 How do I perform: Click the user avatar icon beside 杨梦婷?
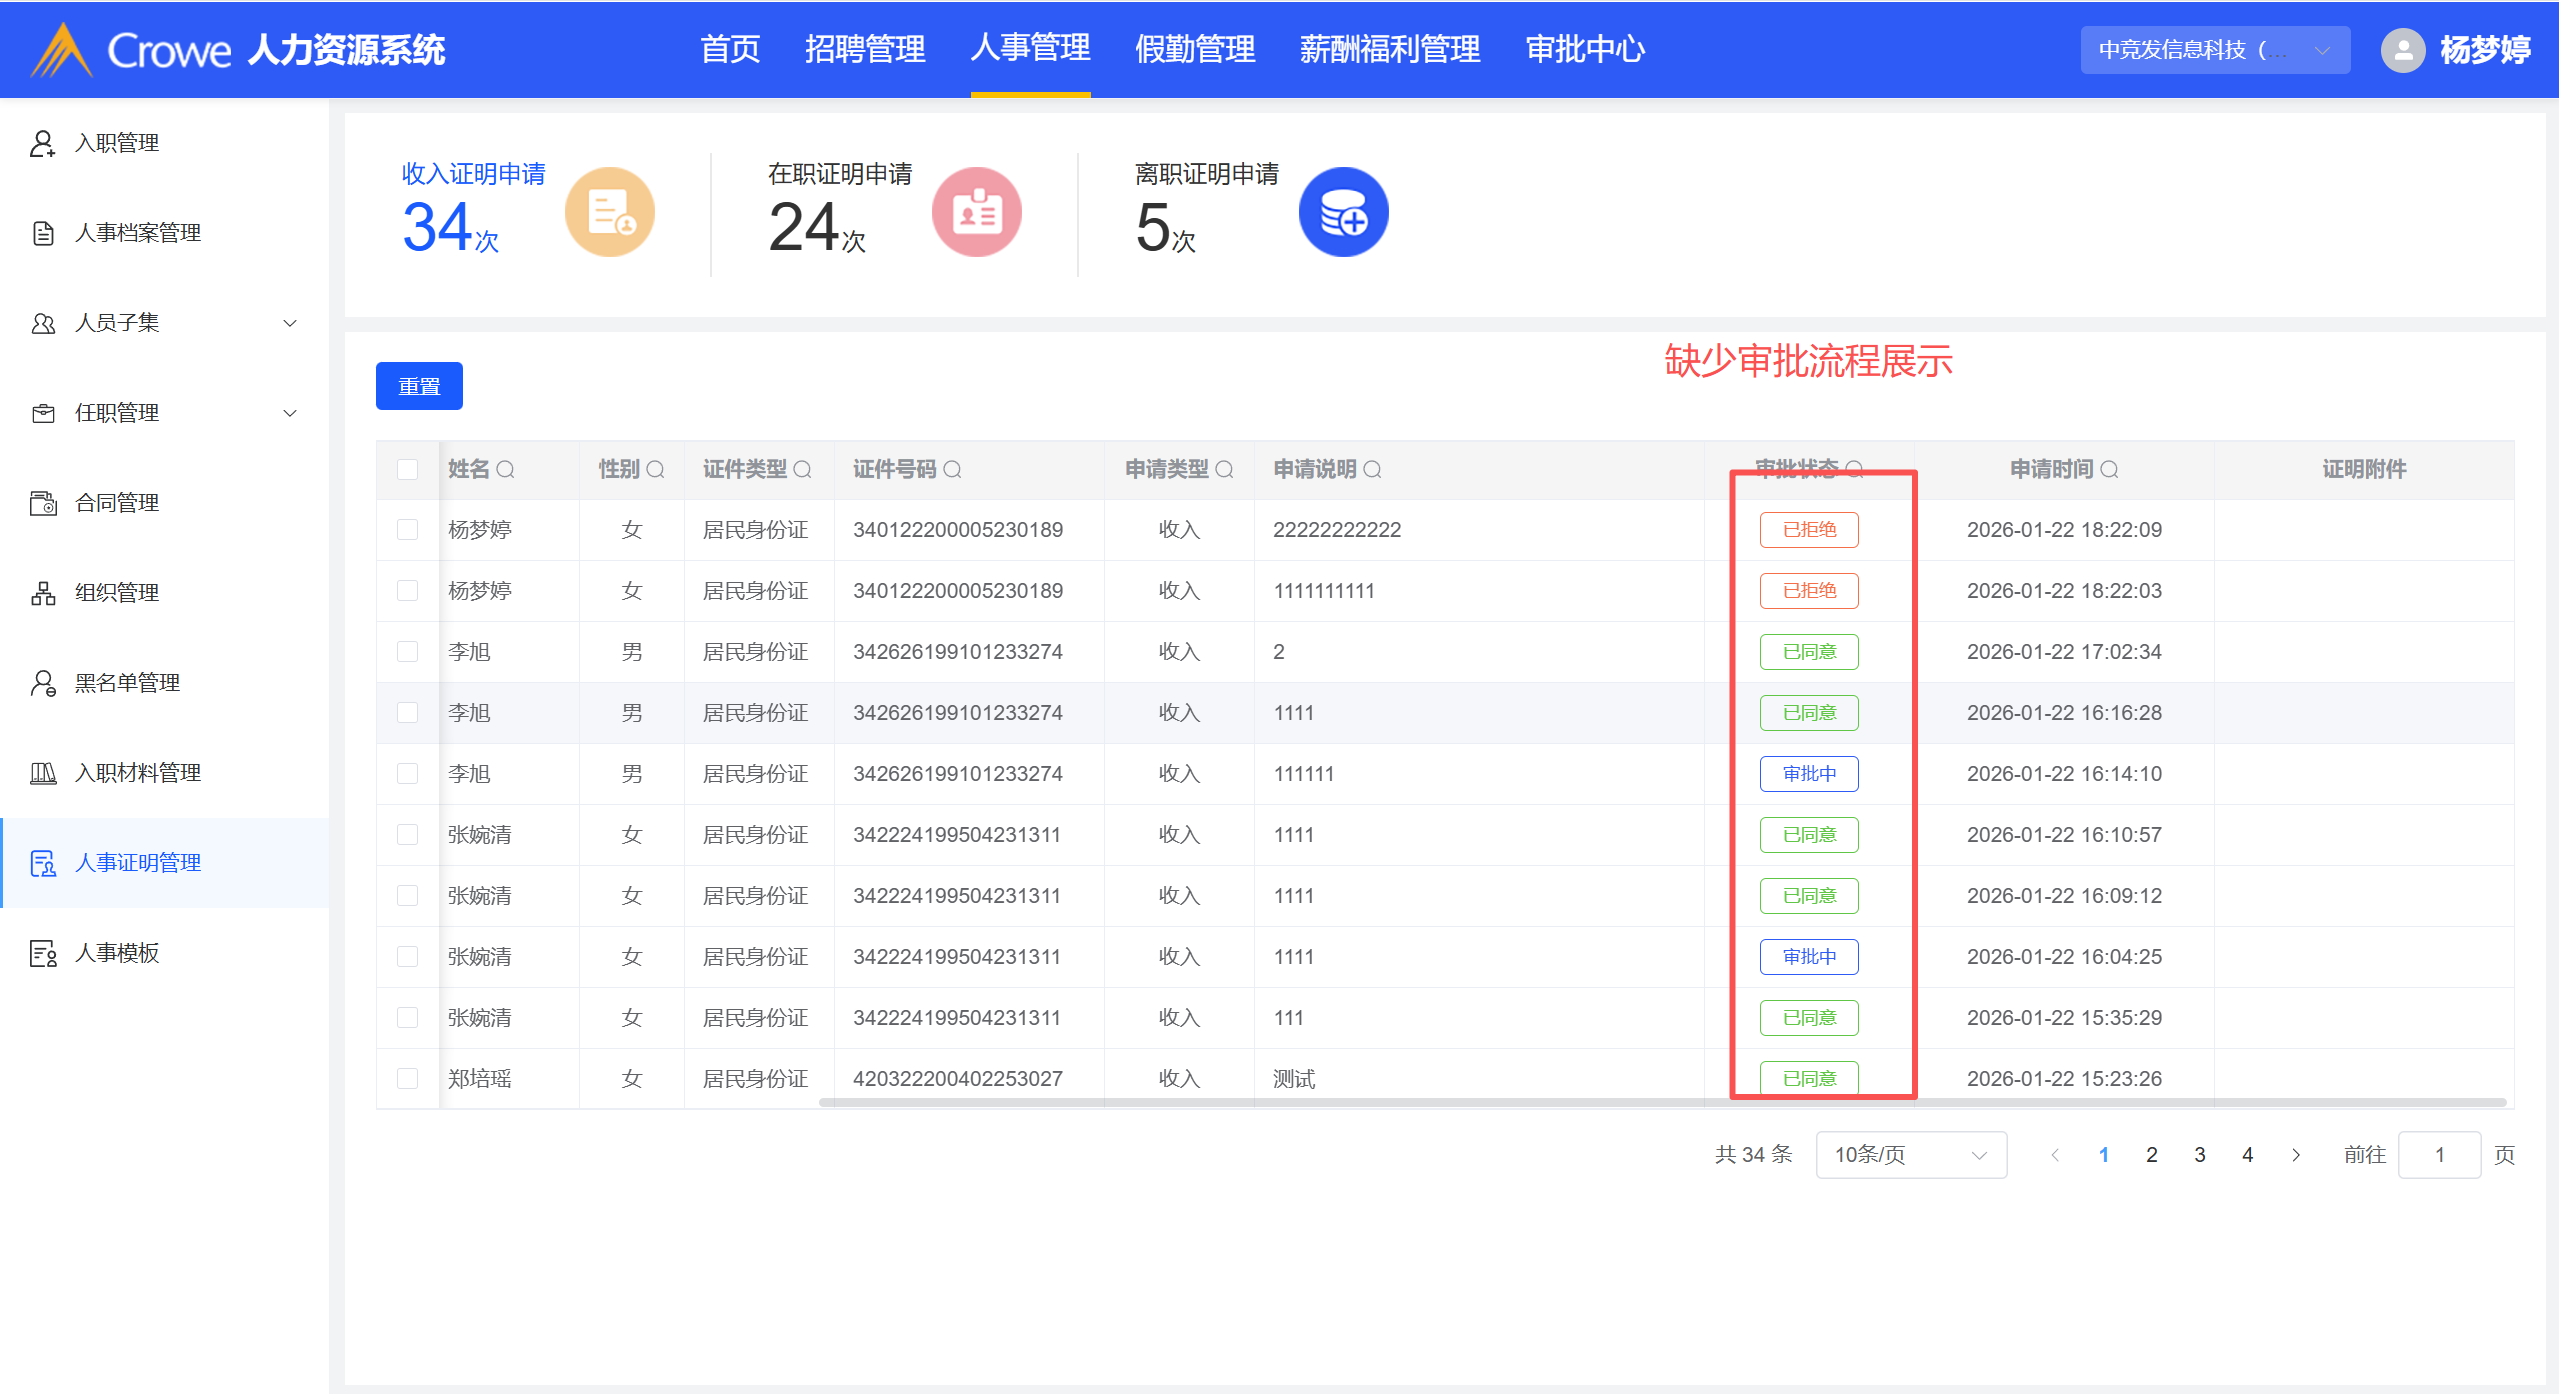[x=2402, y=50]
